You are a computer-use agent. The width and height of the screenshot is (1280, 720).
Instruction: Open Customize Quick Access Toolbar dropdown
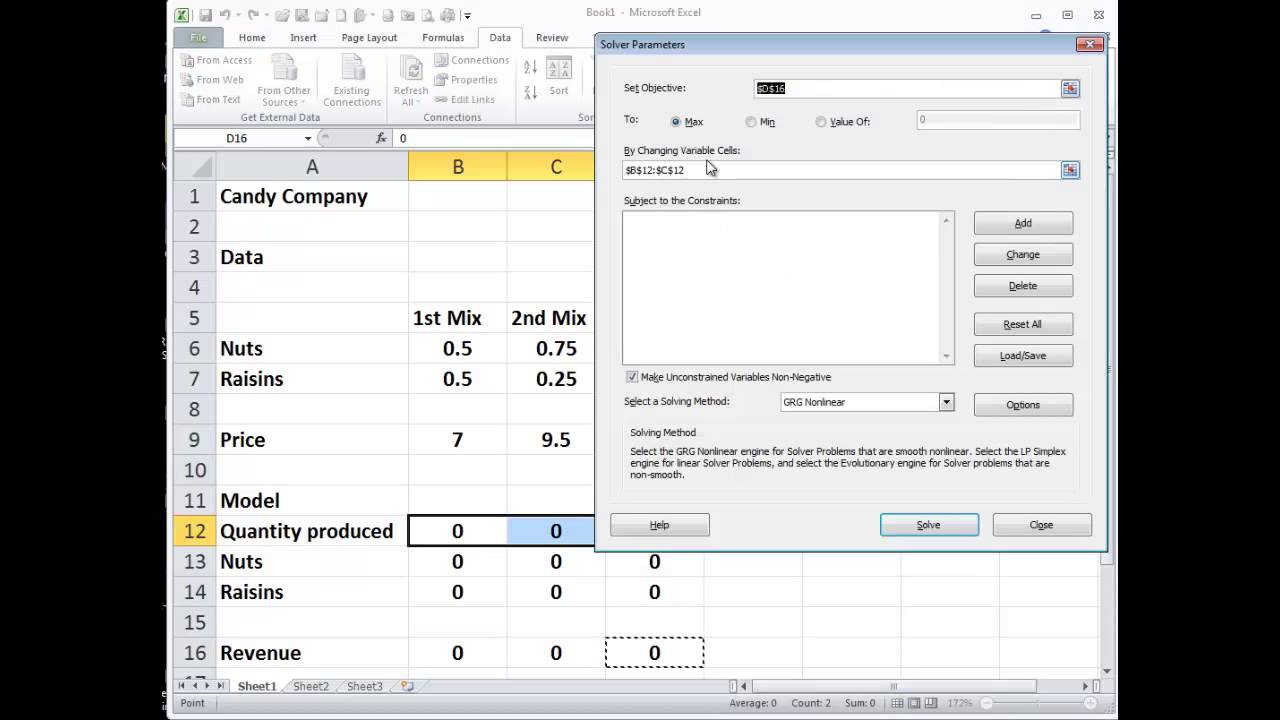point(467,16)
